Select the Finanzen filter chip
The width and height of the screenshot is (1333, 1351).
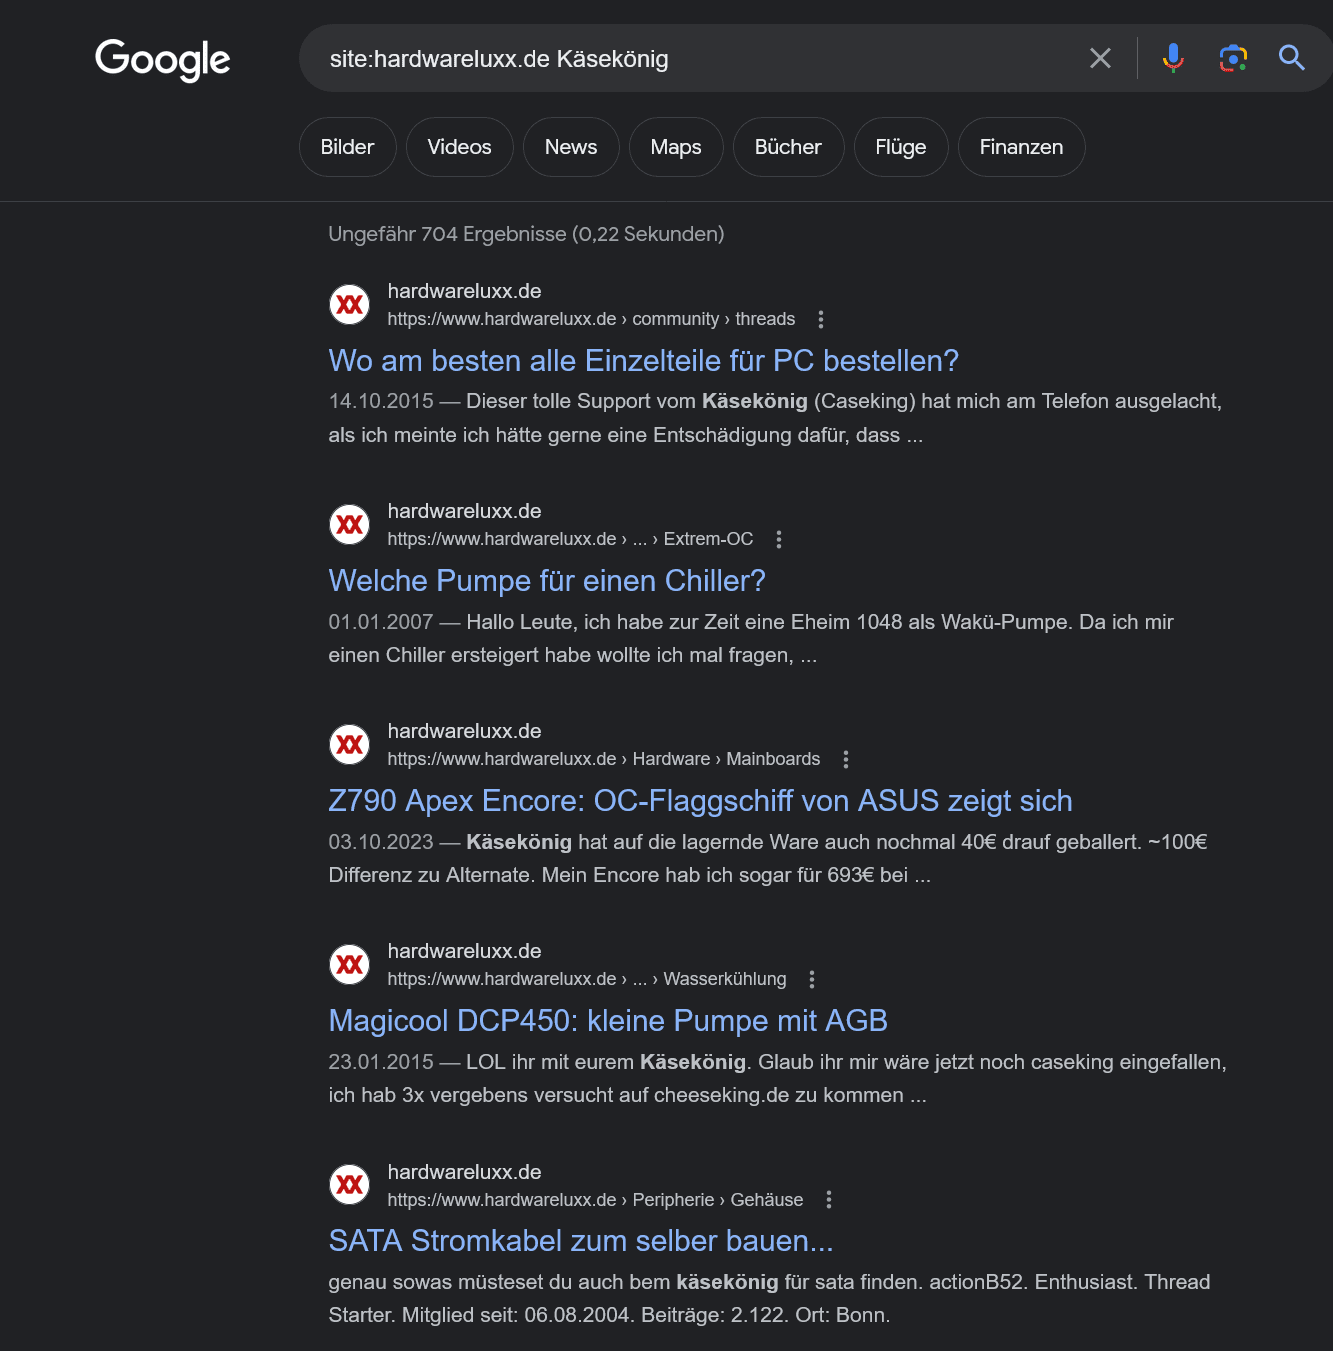[1021, 147]
